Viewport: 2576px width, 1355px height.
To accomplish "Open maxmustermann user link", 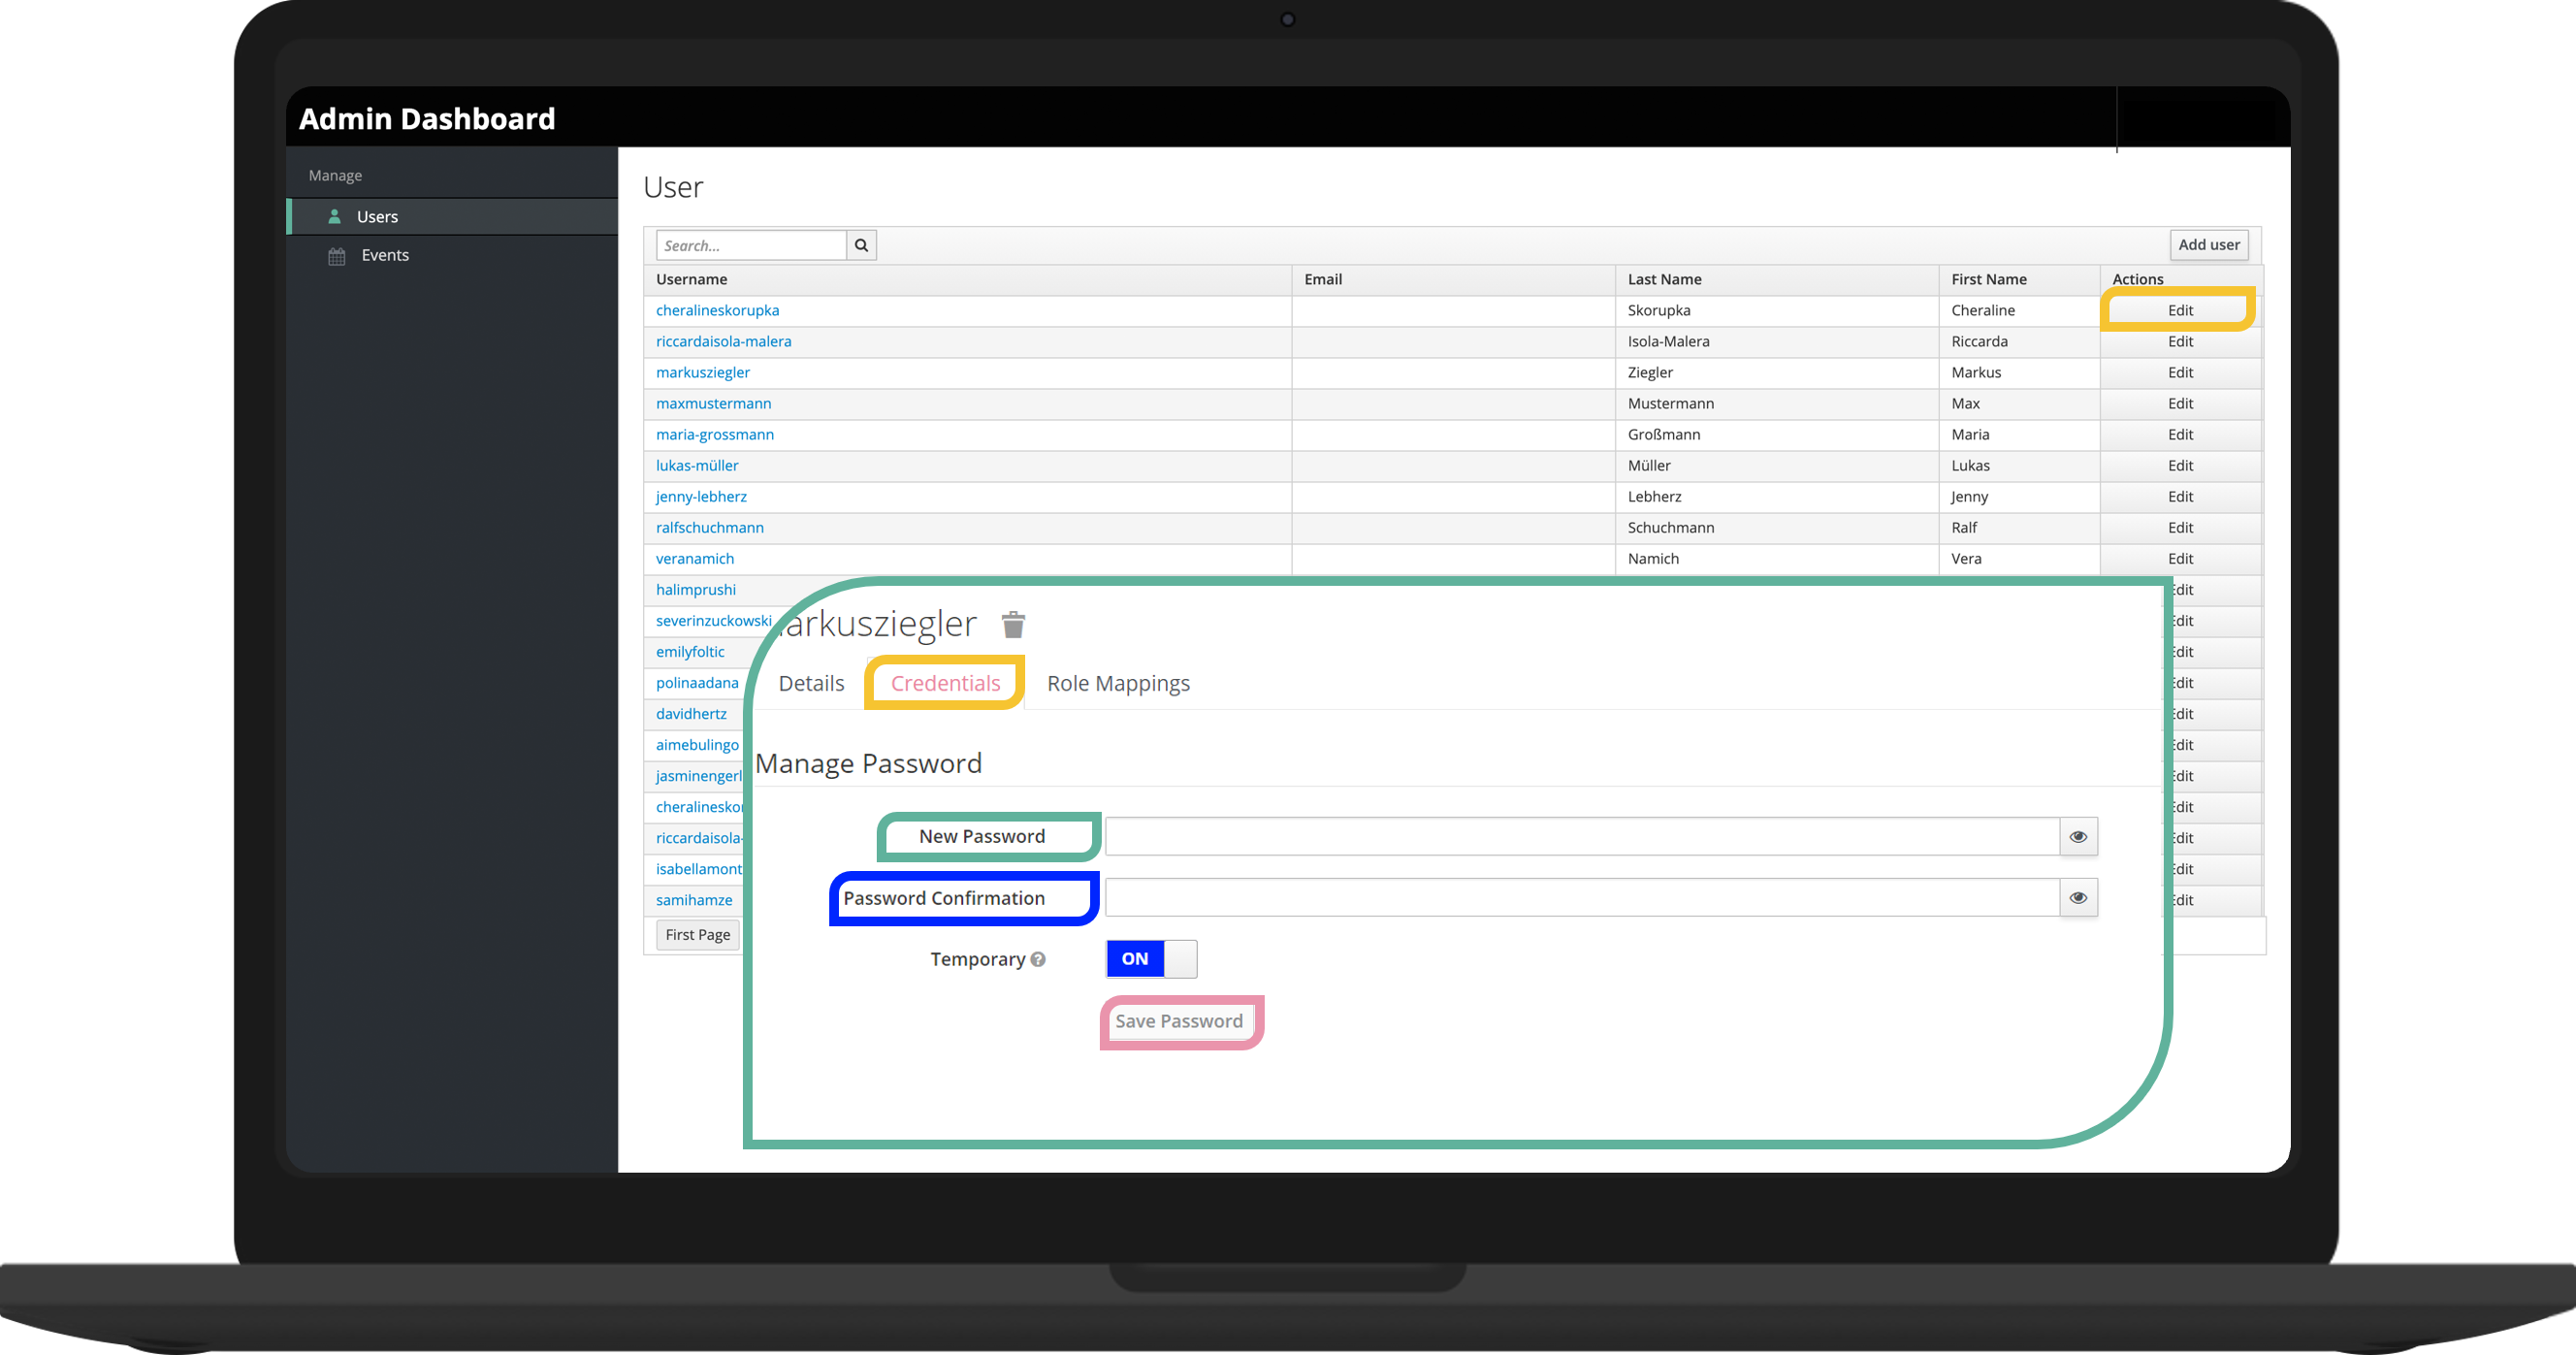I will point(713,403).
